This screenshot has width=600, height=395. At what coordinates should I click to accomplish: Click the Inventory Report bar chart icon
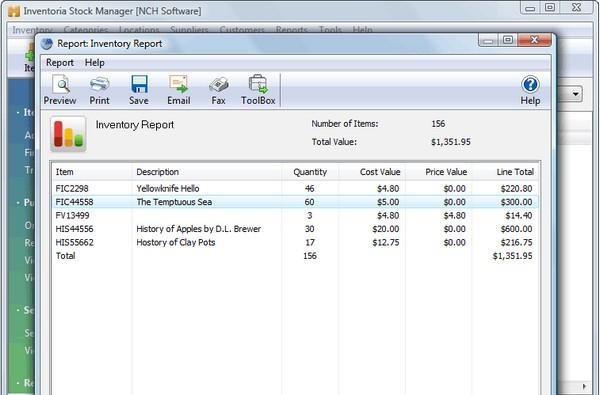[68, 134]
